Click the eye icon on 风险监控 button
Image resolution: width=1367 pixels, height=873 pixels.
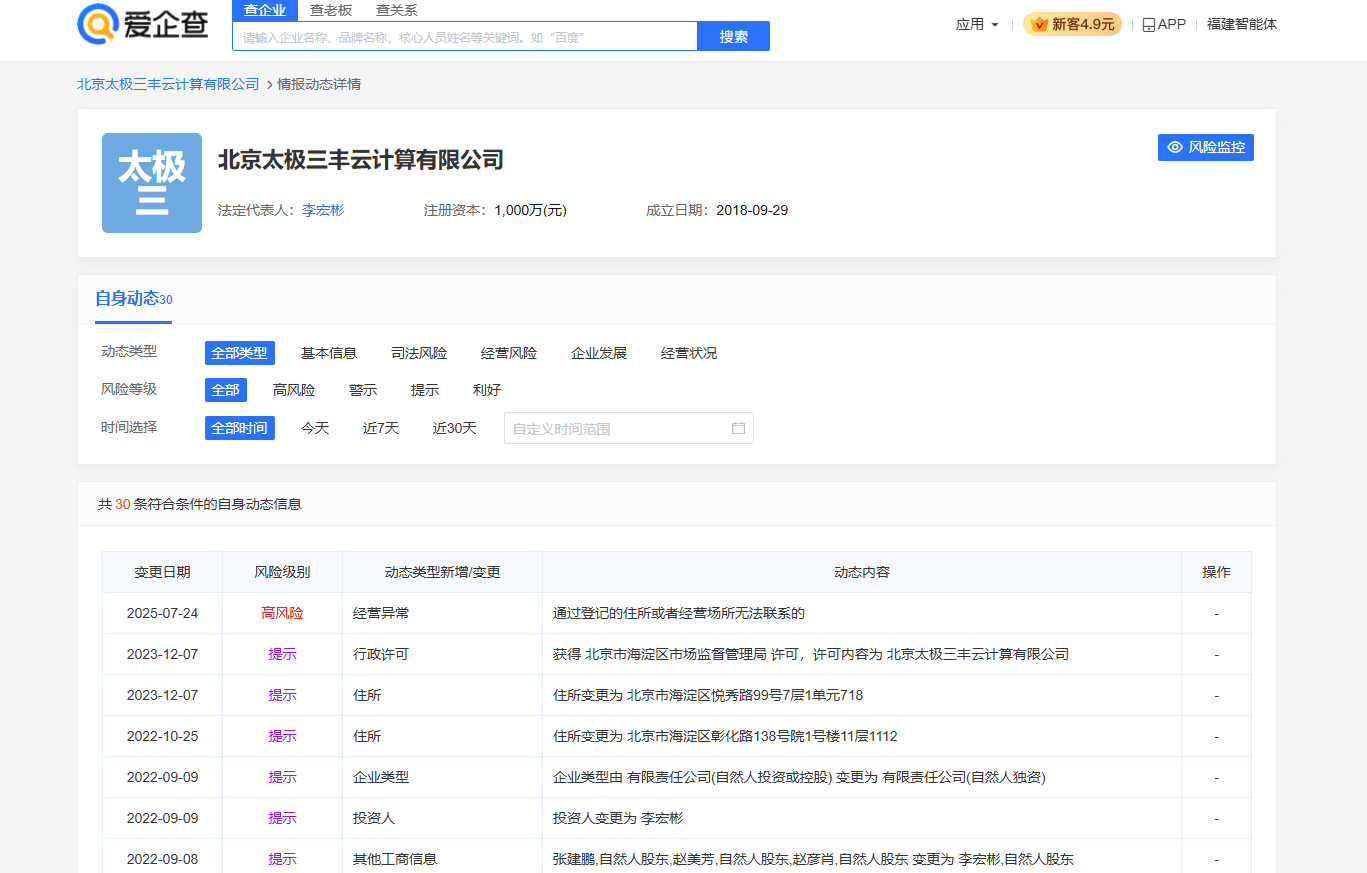tap(1174, 147)
